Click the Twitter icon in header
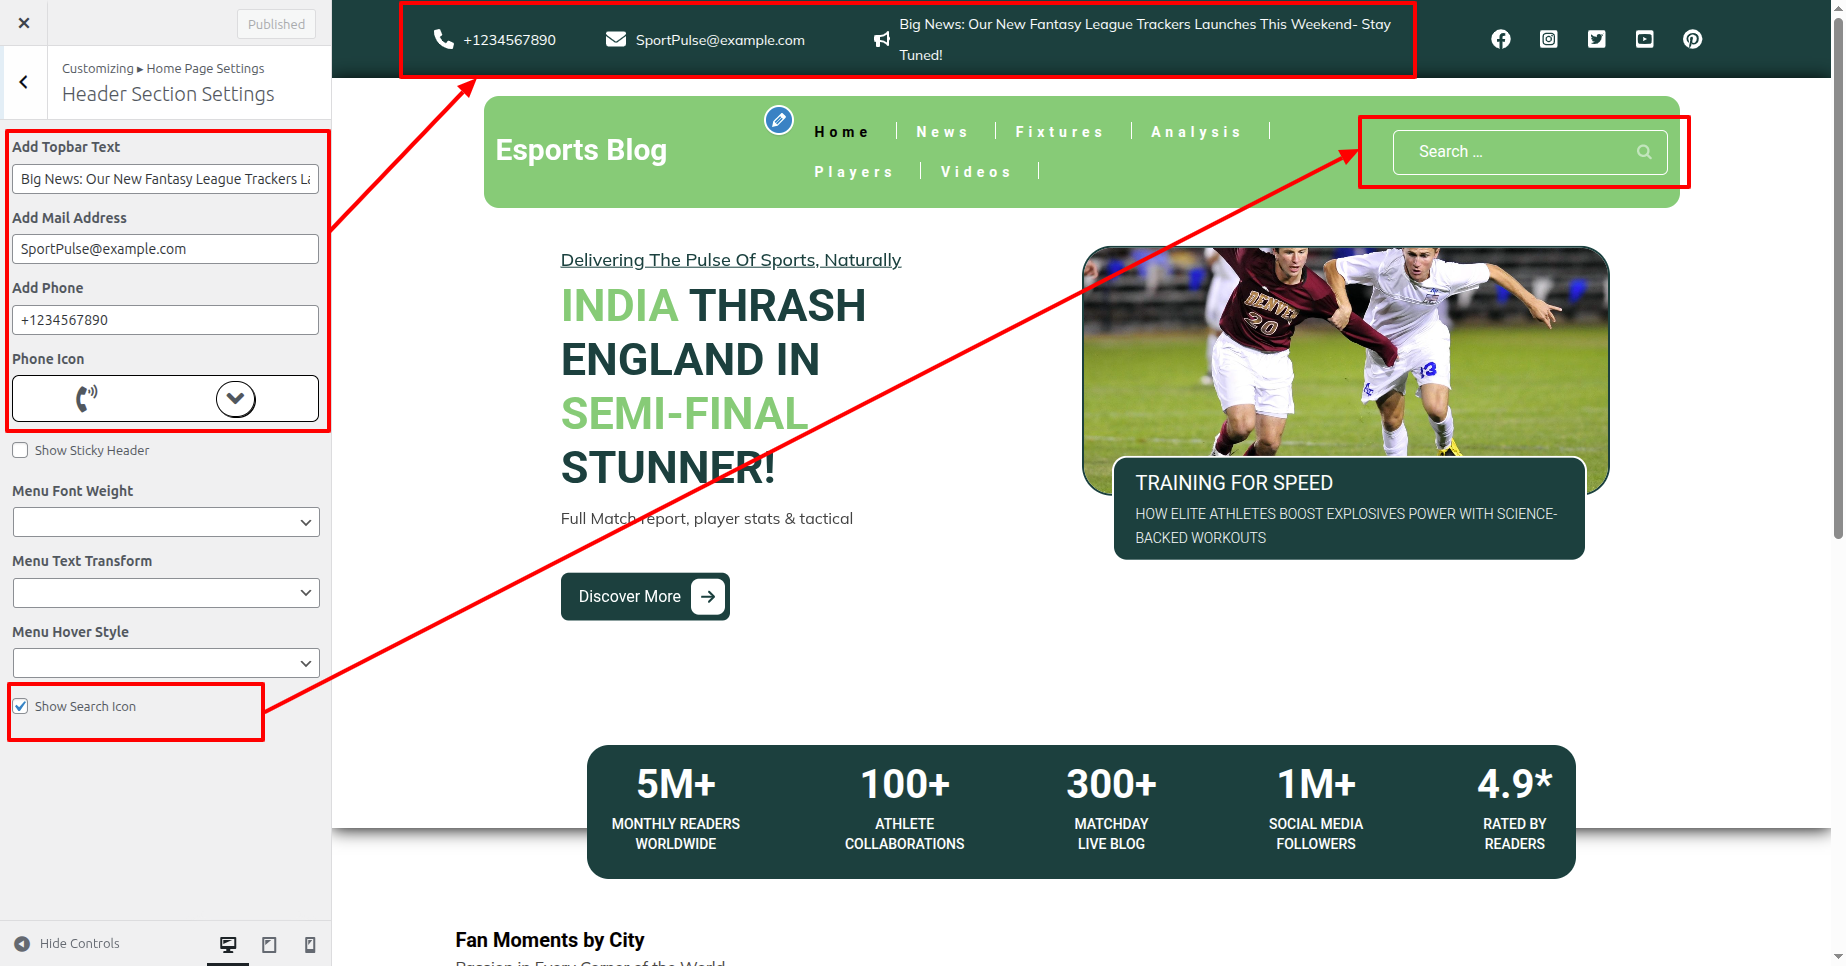Image resolution: width=1846 pixels, height=966 pixels. (x=1596, y=39)
